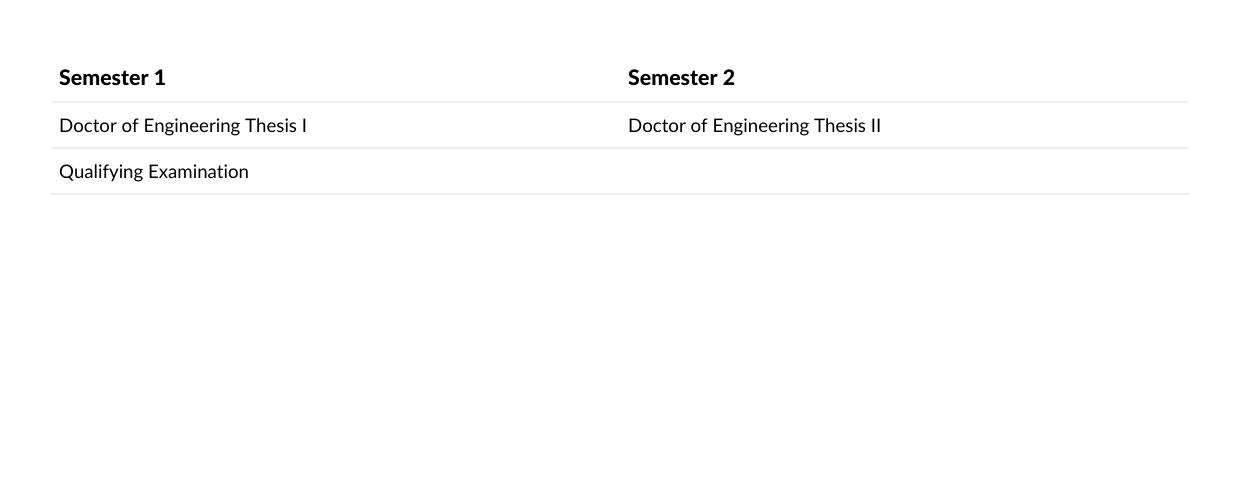Click the word Doctor under Semester 2
The width and height of the screenshot is (1240, 500).
pyautogui.click(x=657, y=126)
